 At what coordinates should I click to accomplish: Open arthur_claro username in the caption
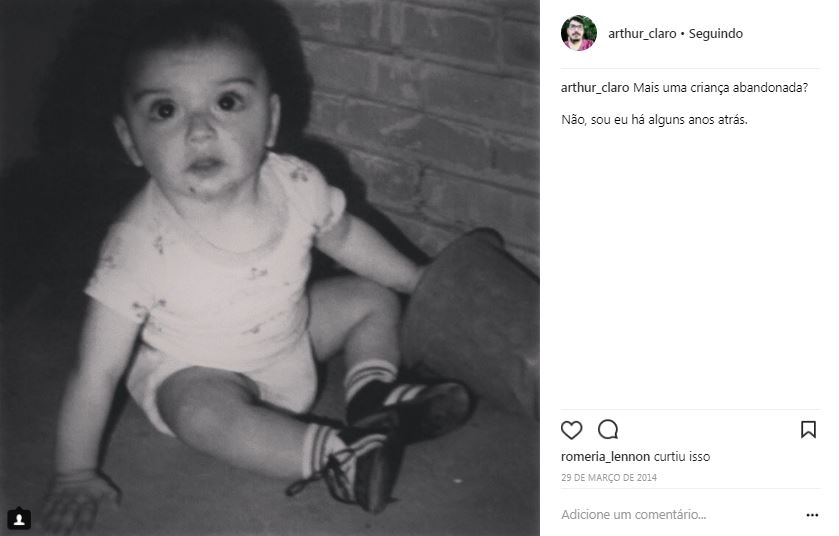(594, 88)
